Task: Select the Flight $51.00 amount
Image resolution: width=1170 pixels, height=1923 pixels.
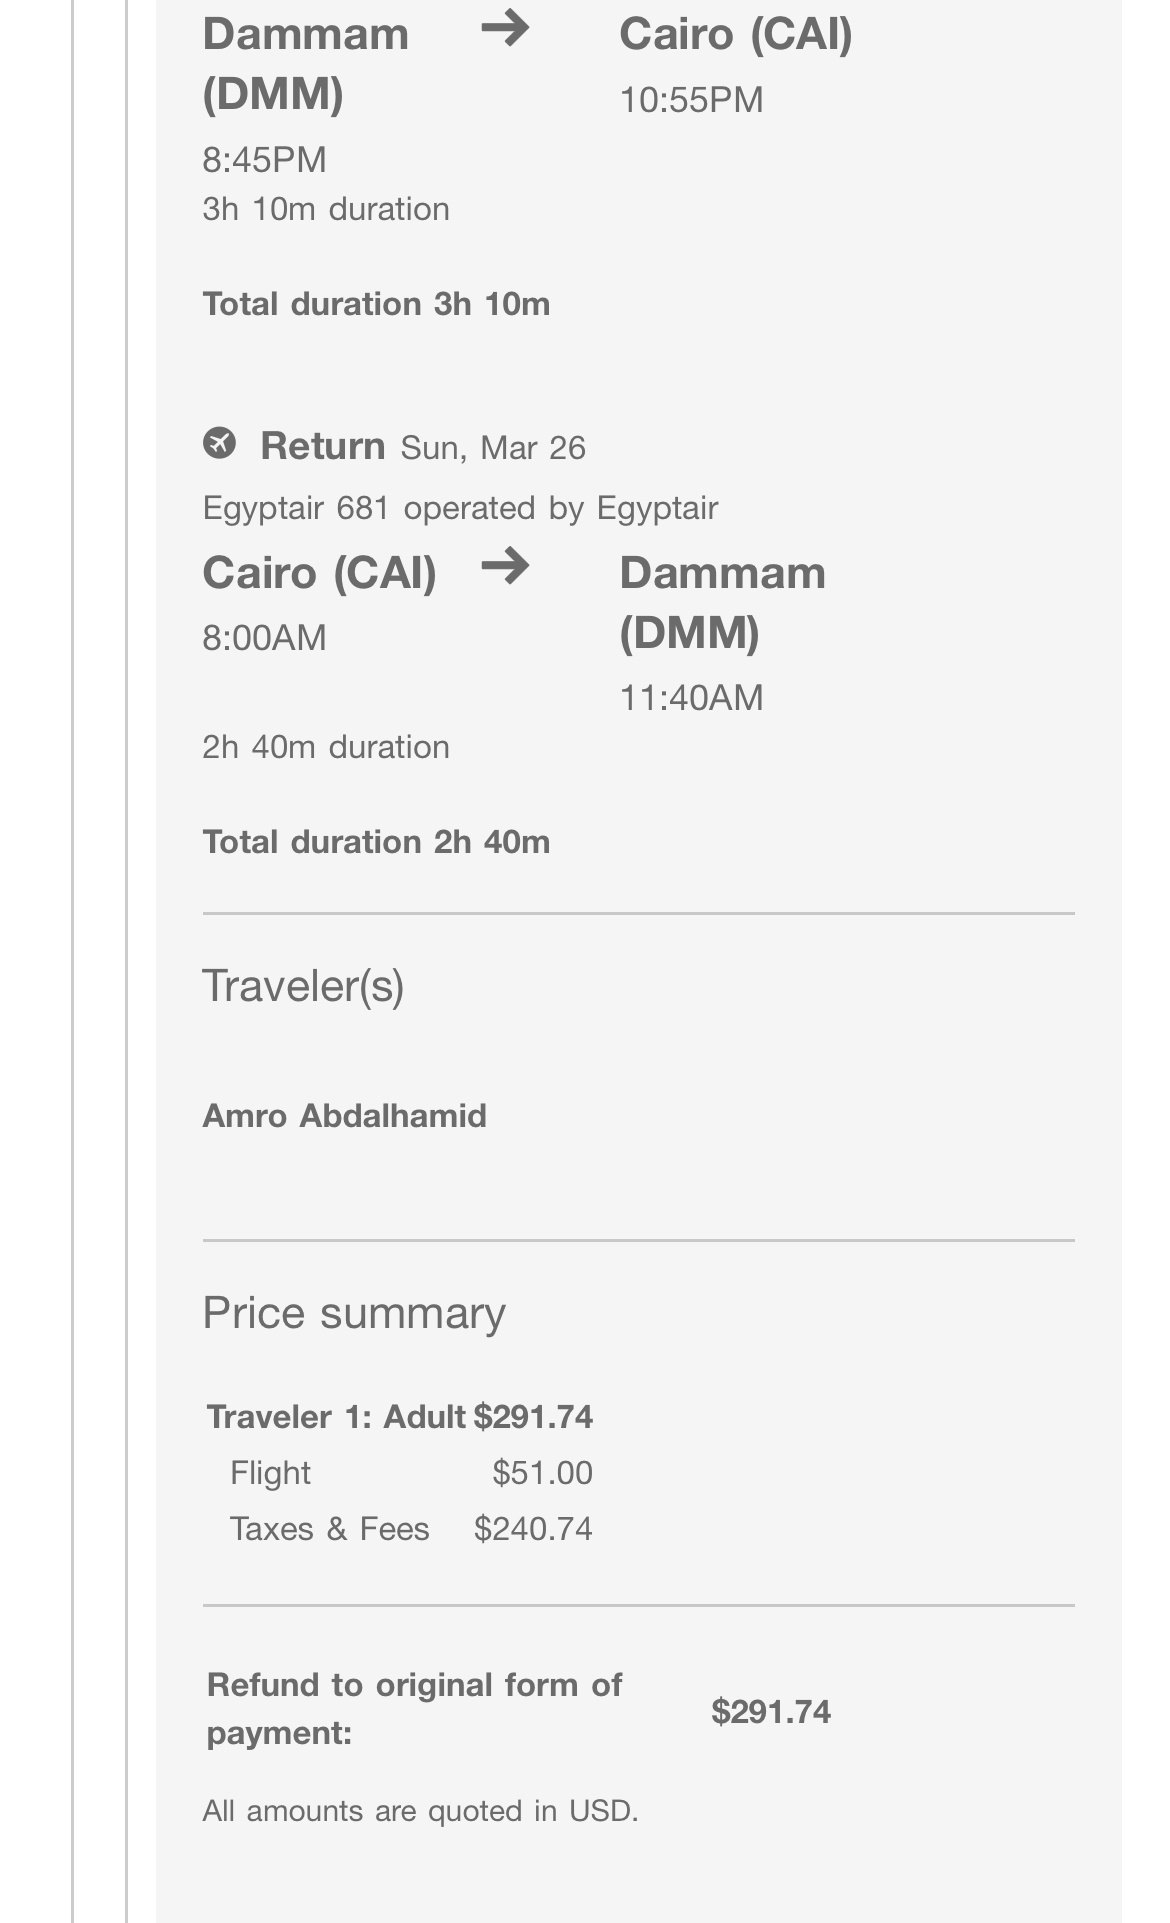Action: click(542, 1473)
